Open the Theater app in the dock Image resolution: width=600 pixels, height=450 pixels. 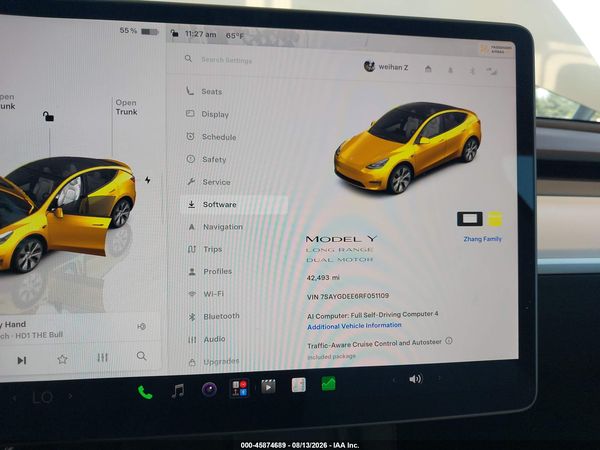[268, 386]
